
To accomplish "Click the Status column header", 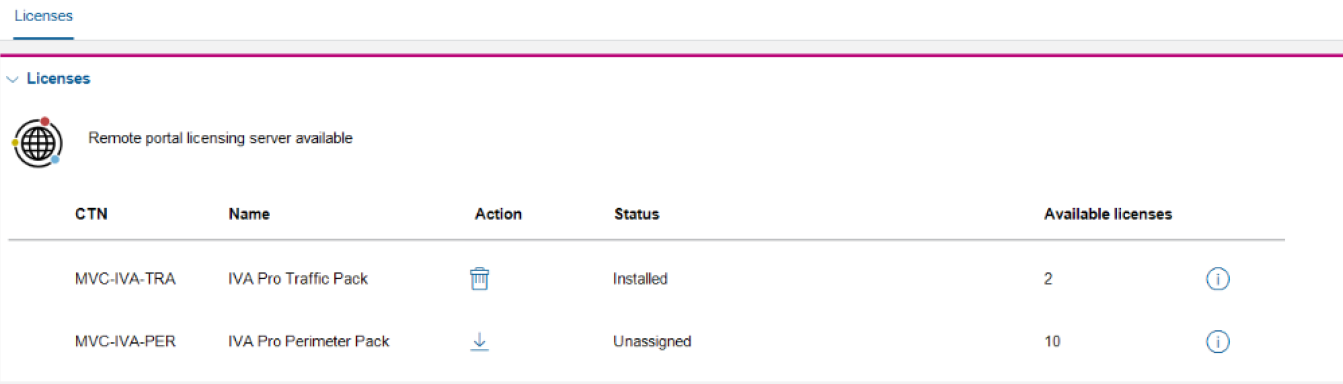I will 636,214.
